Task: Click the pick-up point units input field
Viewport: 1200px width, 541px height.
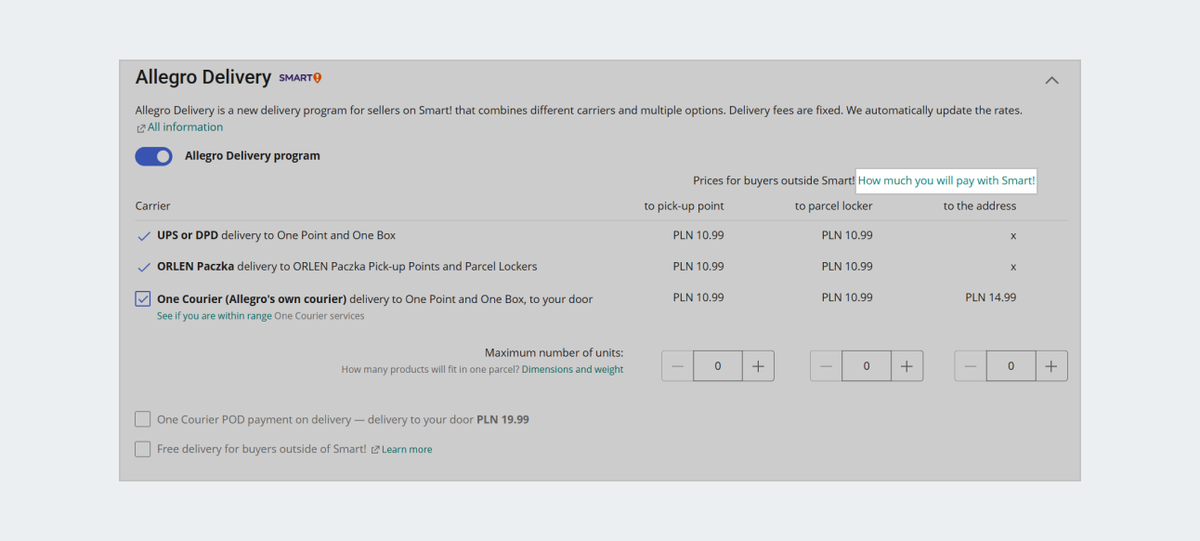Action: click(x=717, y=366)
